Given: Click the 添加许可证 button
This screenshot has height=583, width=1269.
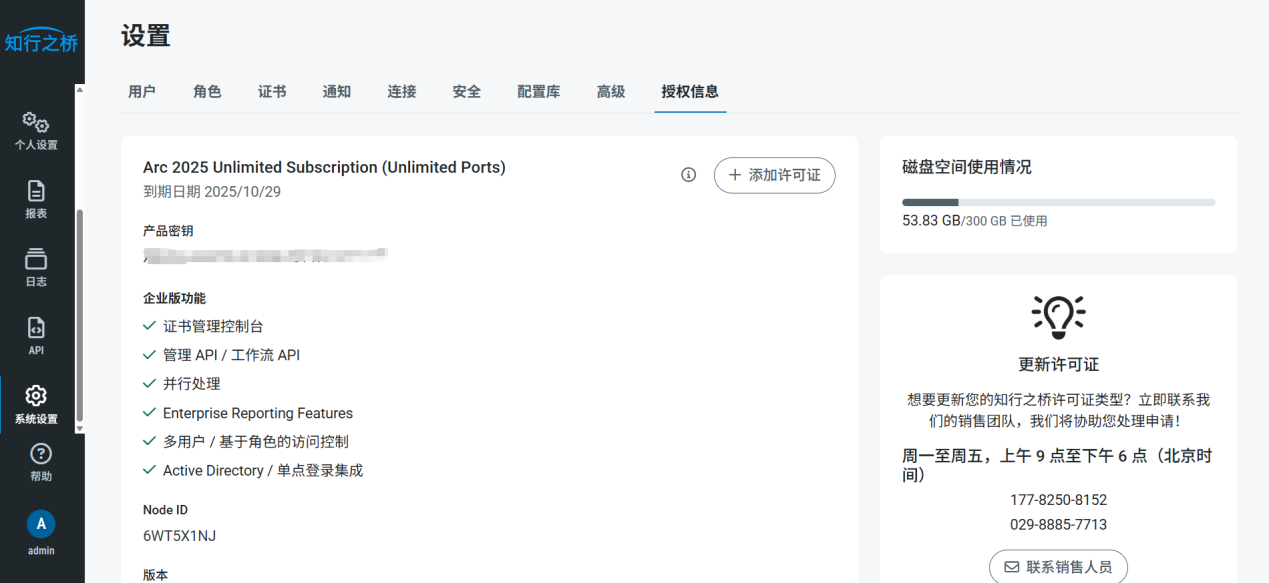Looking at the screenshot, I should pyautogui.click(x=774, y=175).
